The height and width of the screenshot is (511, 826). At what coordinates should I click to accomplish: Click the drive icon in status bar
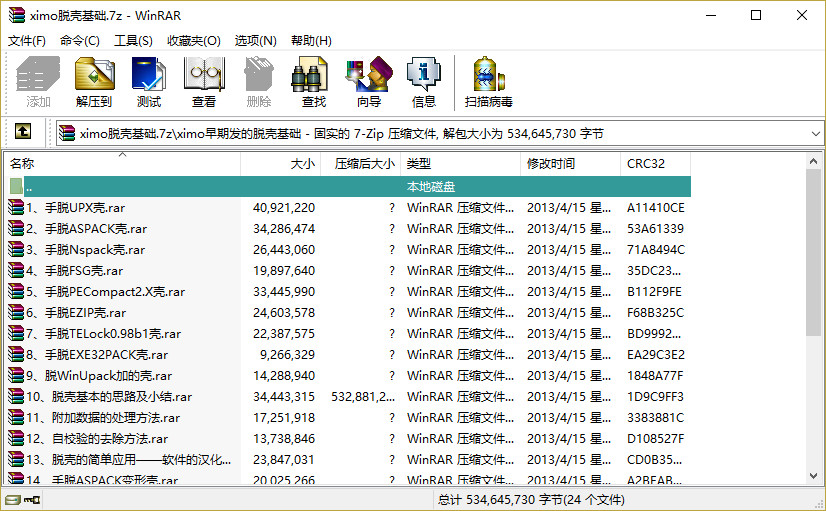pyautogui.click(x=12, y=500)
